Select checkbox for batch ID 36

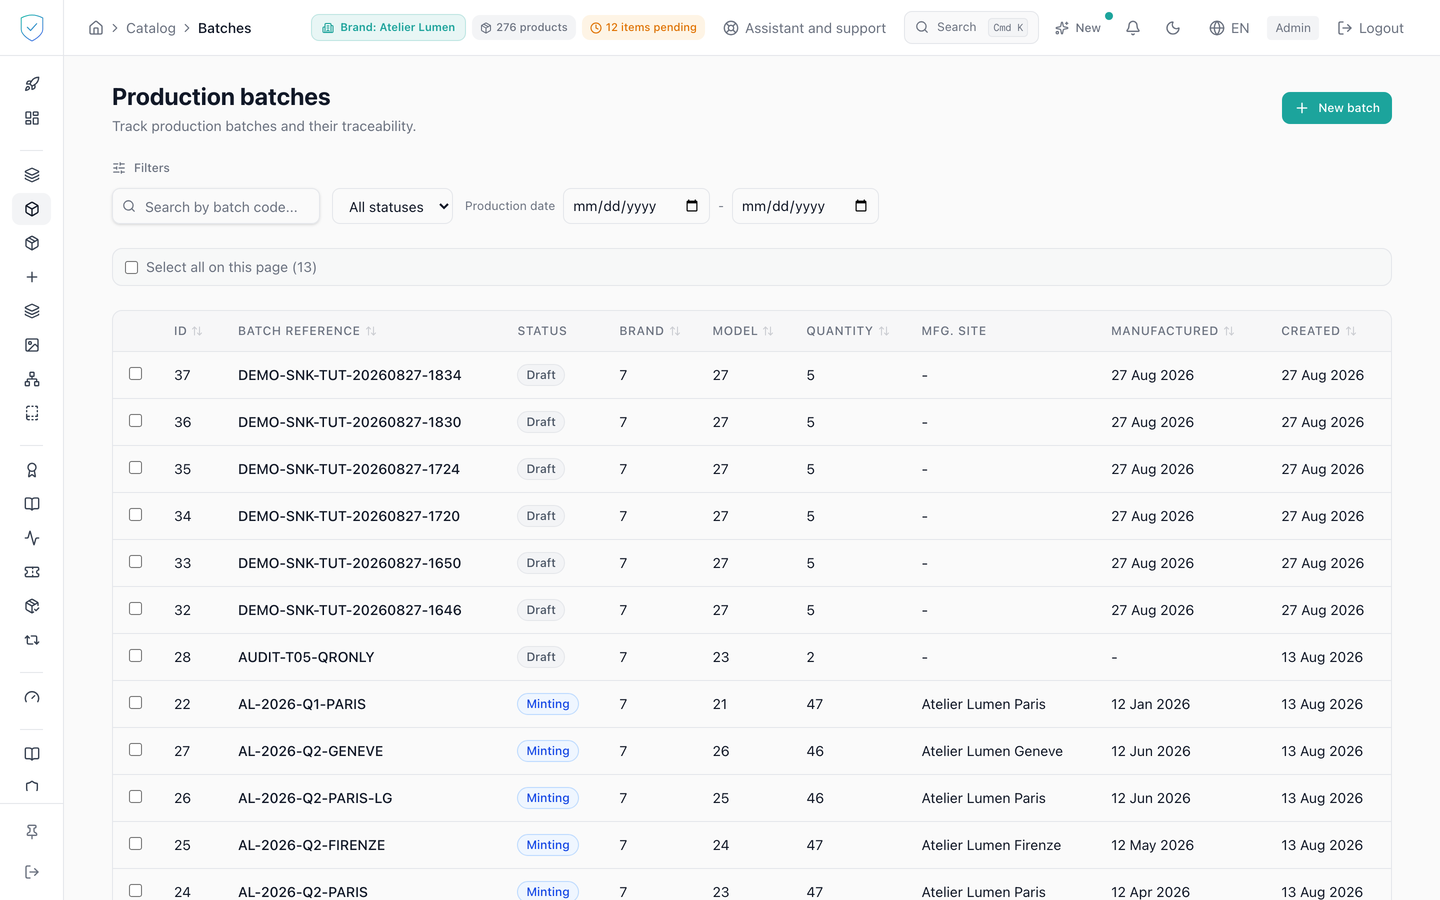(x=135, y=421)
